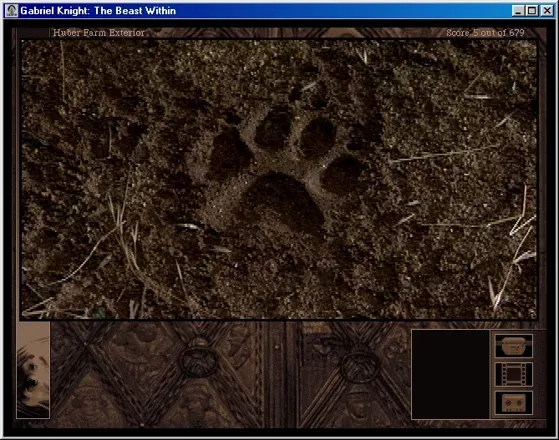This screenshot has height=440, width=559.
Task: Click the game window title bar icon
Action: point(12,11)
